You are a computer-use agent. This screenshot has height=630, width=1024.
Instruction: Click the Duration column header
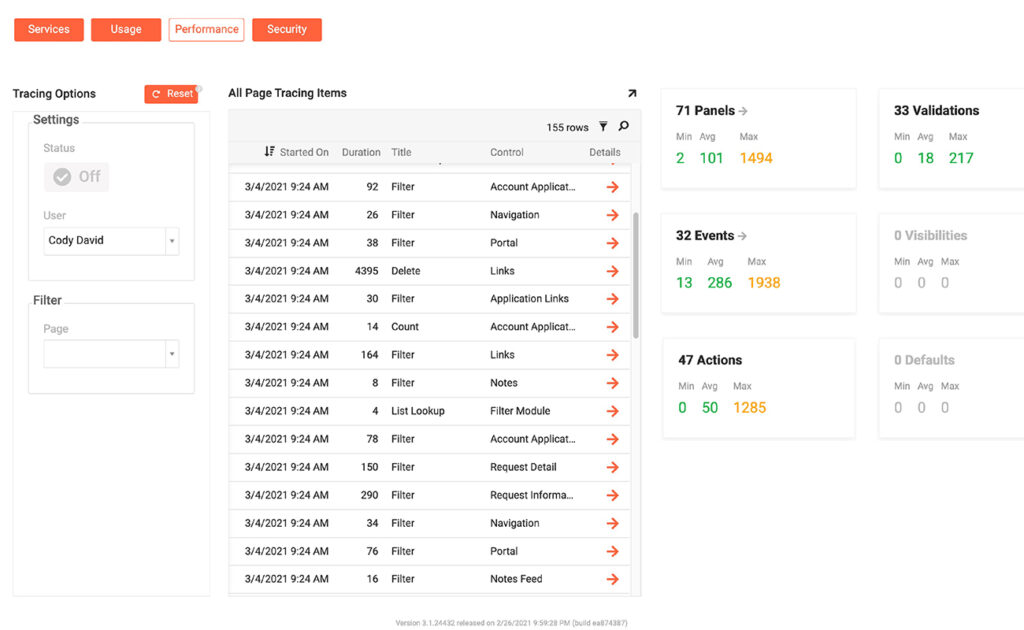coord(361,152)
